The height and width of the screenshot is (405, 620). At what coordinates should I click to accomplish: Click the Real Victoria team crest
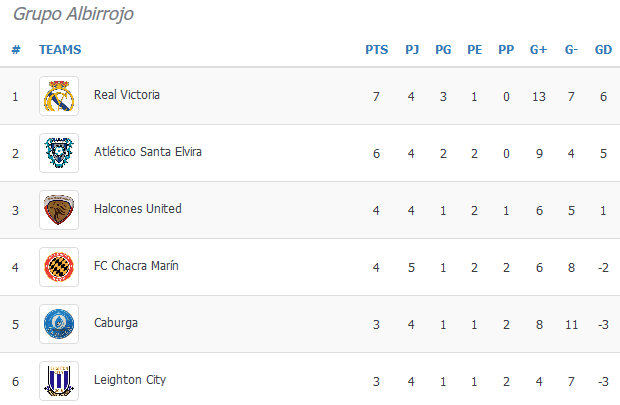click(x=58, y=96)
